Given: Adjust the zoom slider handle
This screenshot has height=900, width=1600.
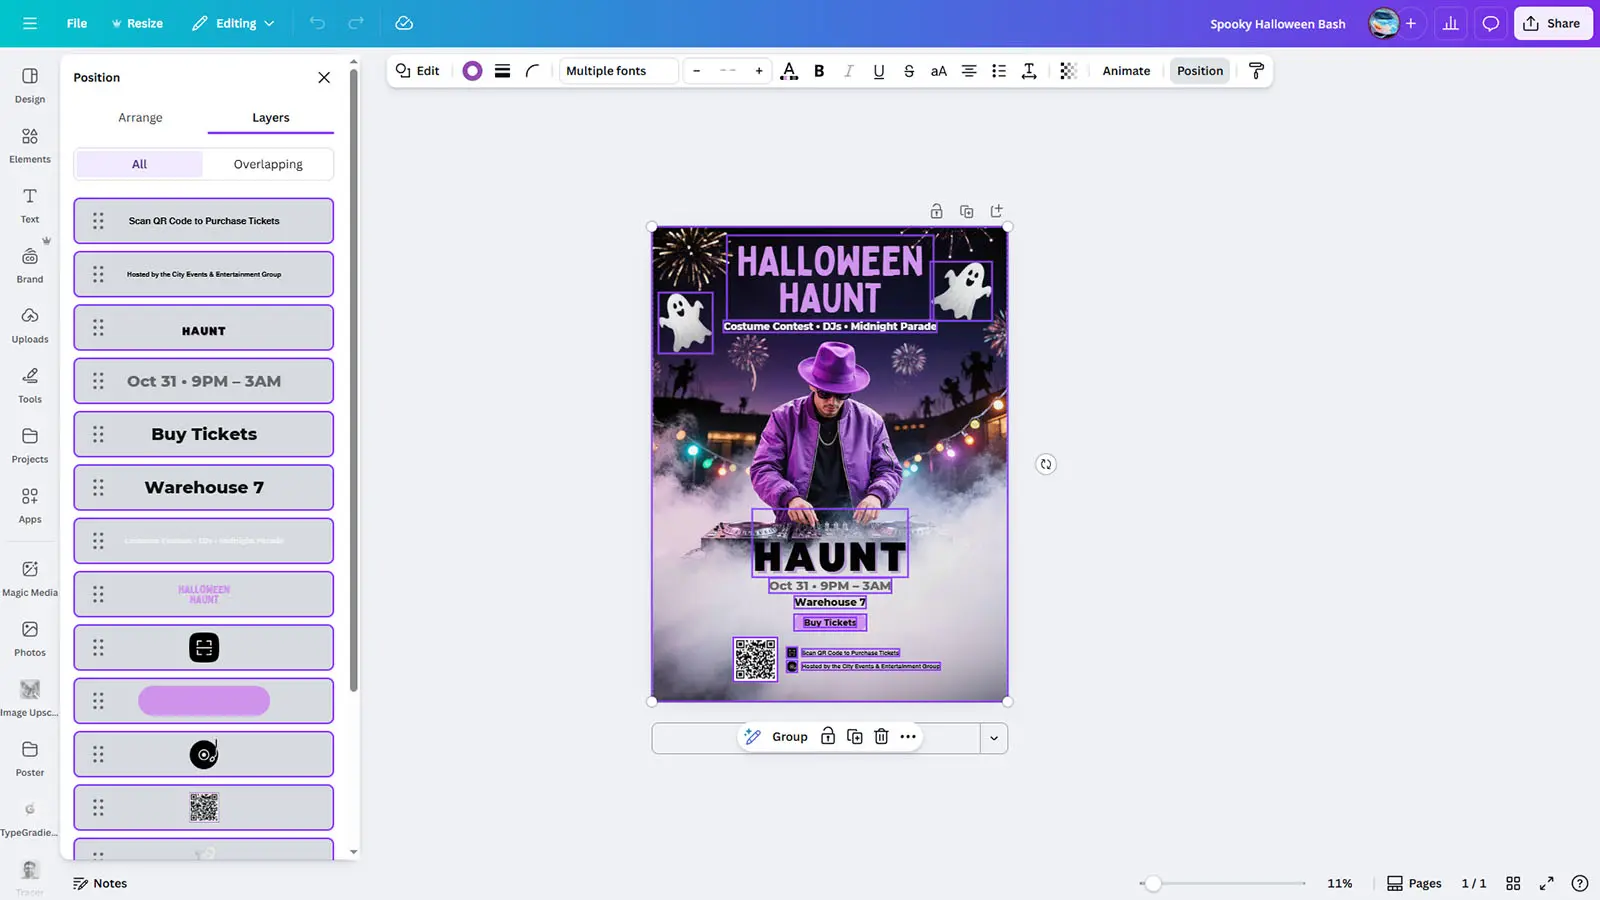Looking at the screenshot, I should point(1153,883).
